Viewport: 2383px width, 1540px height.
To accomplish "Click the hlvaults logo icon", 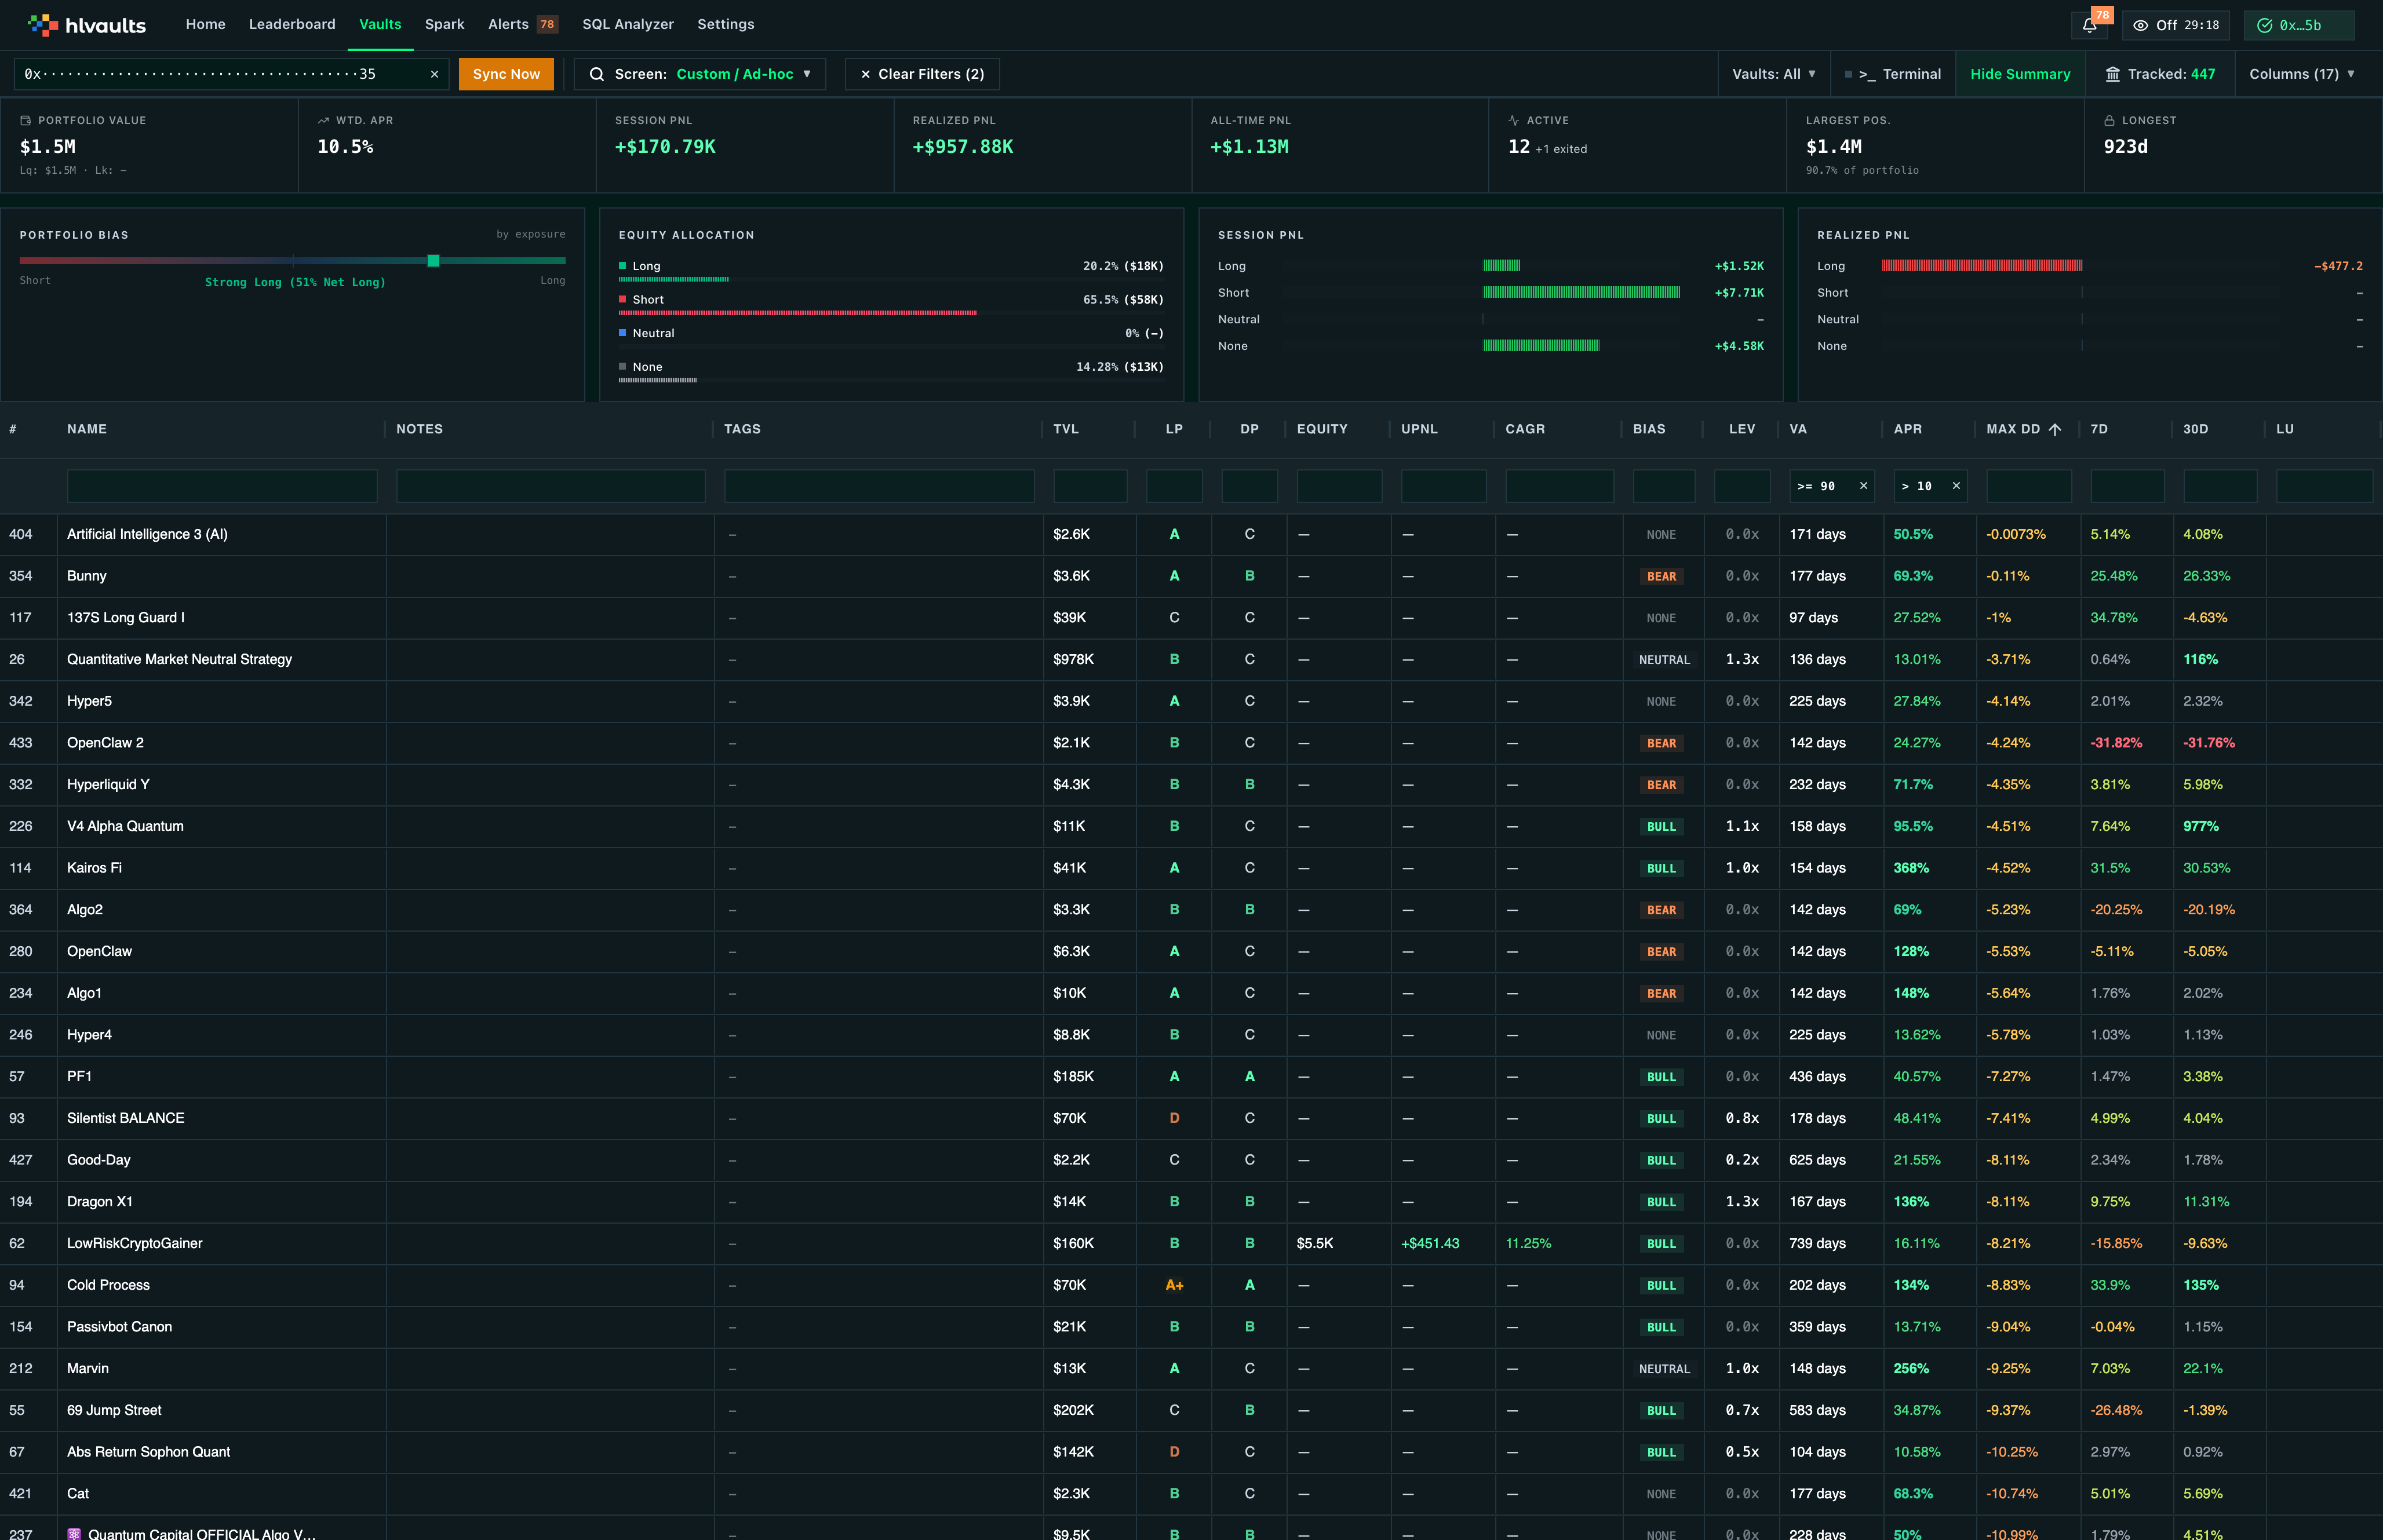I will tap(43, 25).
